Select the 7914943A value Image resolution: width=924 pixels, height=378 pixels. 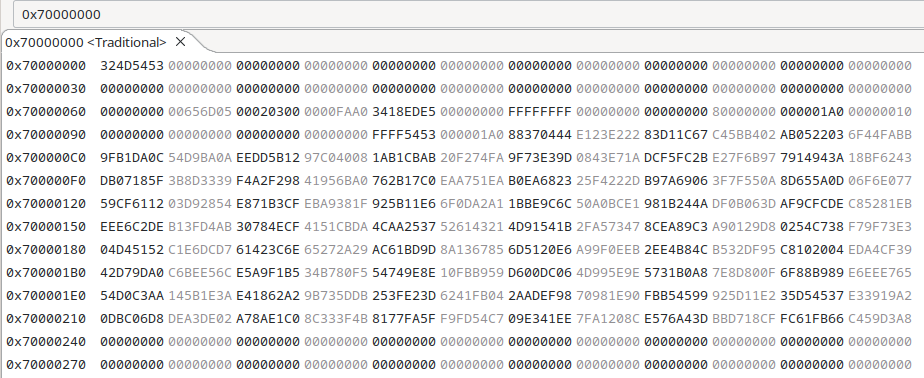coord(812,157)
